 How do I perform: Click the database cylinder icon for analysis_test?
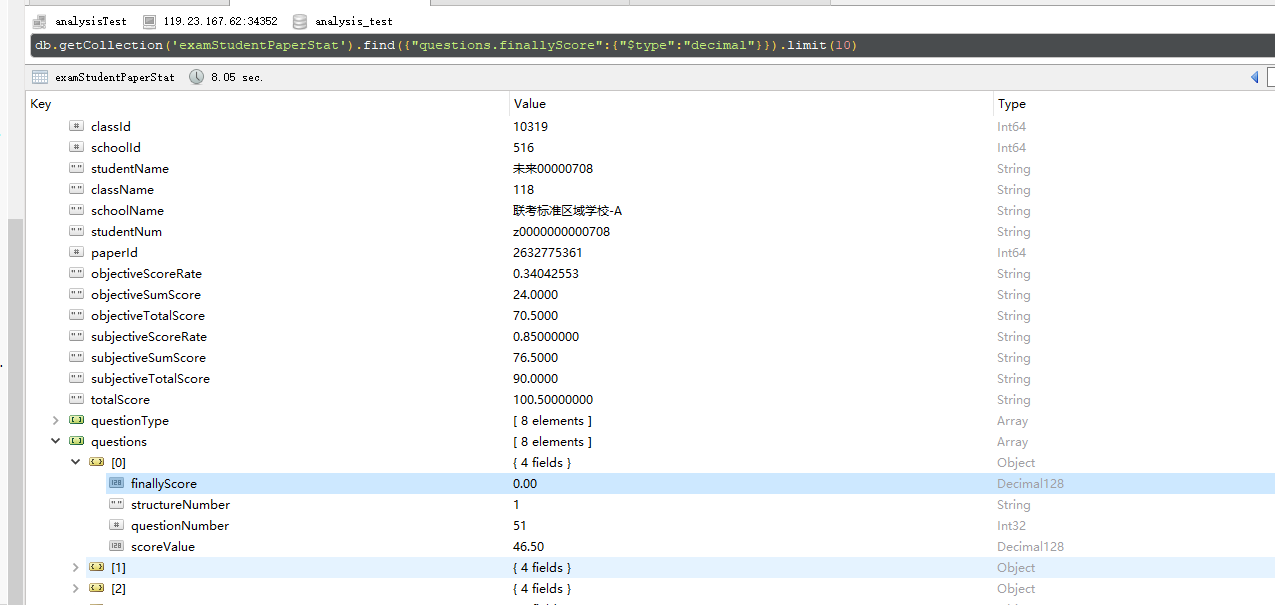pyautogui.click(x=299, y=20)
